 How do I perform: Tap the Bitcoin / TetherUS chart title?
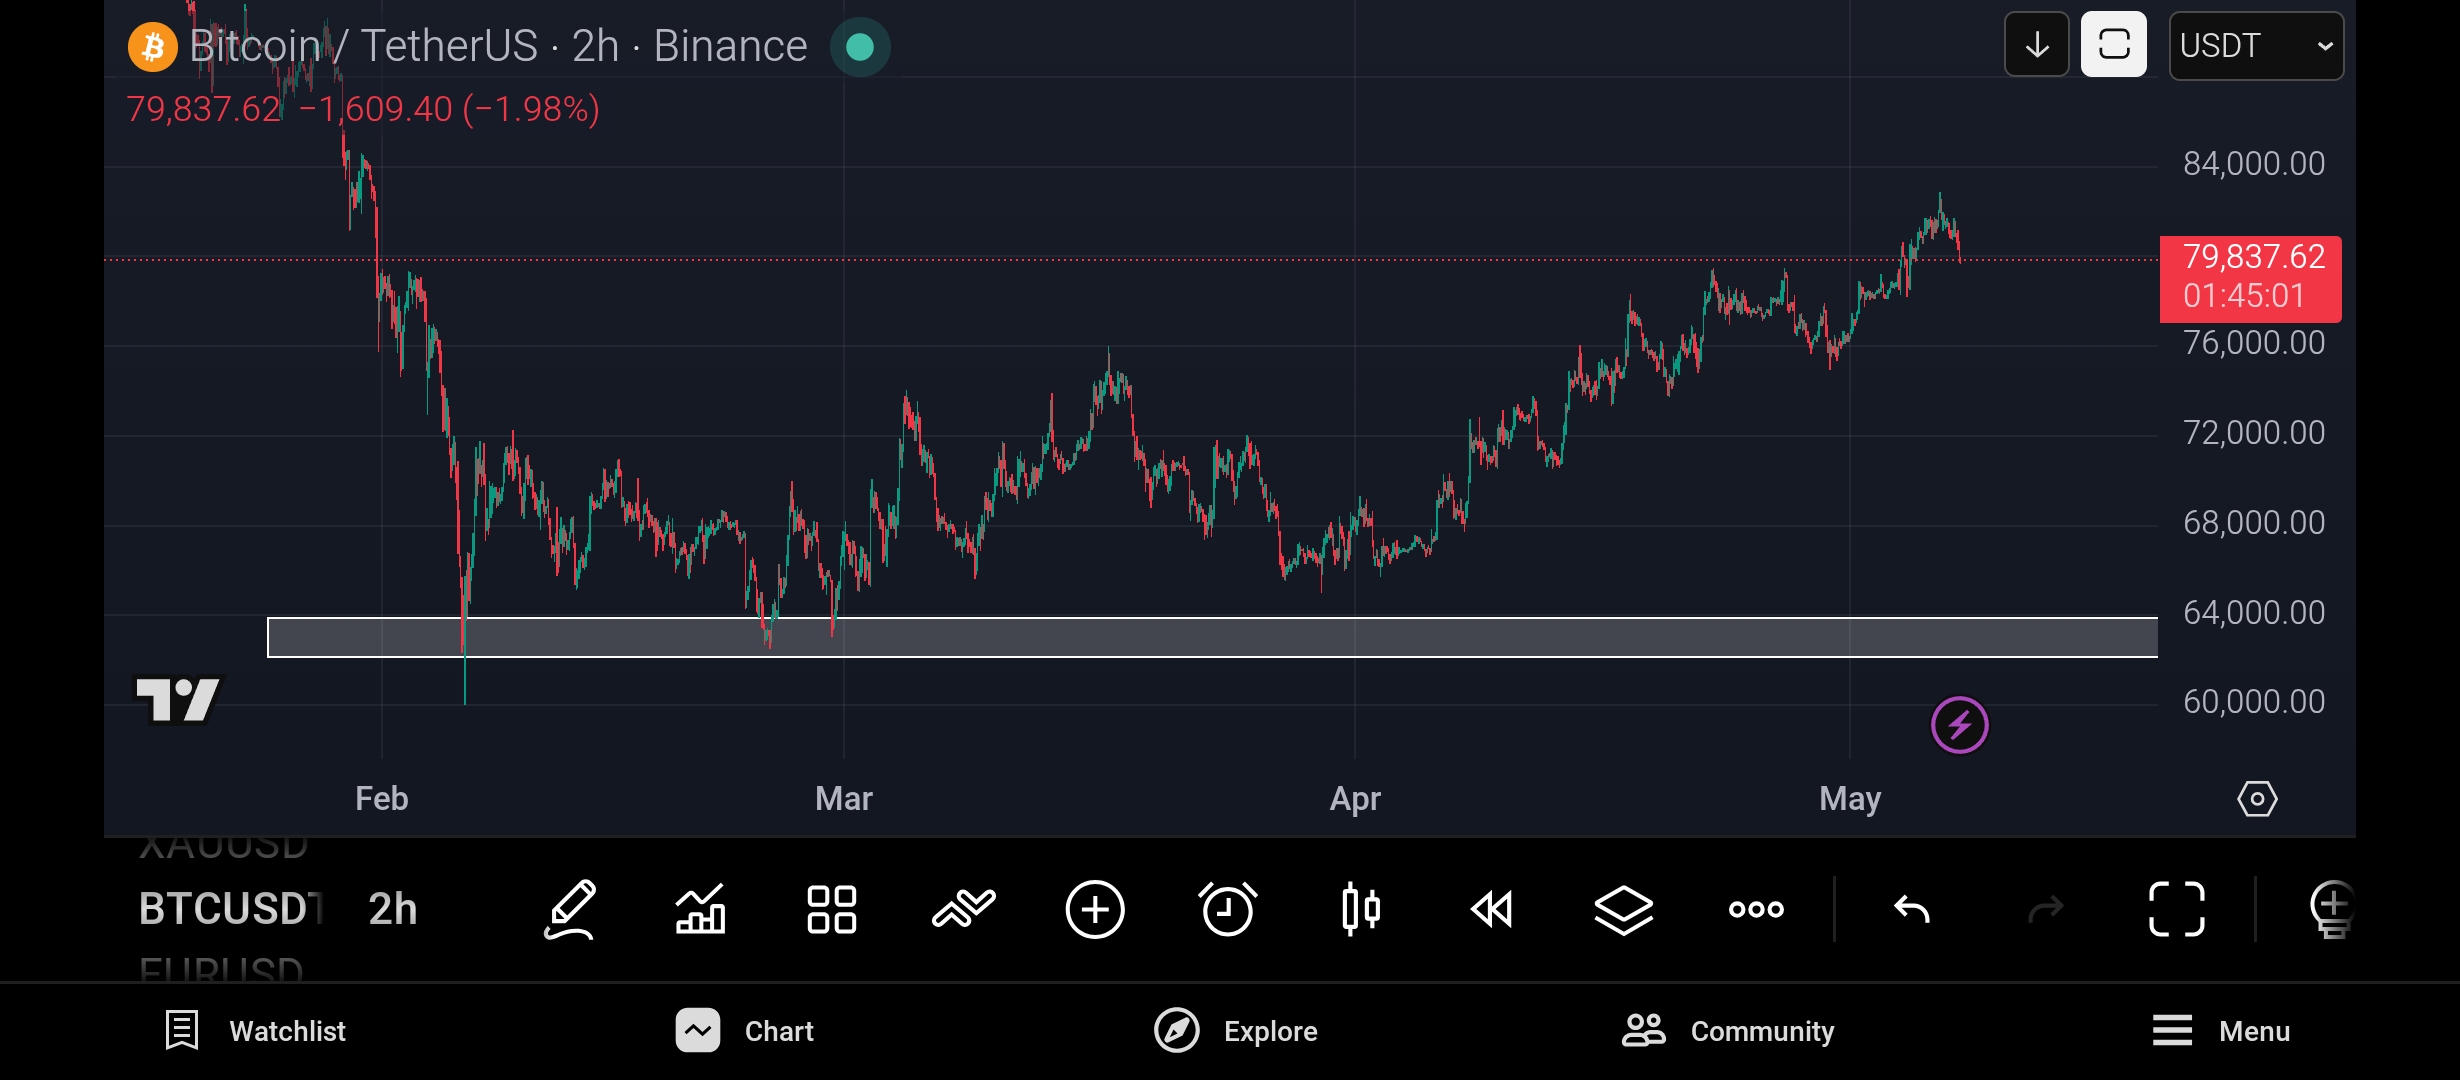[498, 47]
